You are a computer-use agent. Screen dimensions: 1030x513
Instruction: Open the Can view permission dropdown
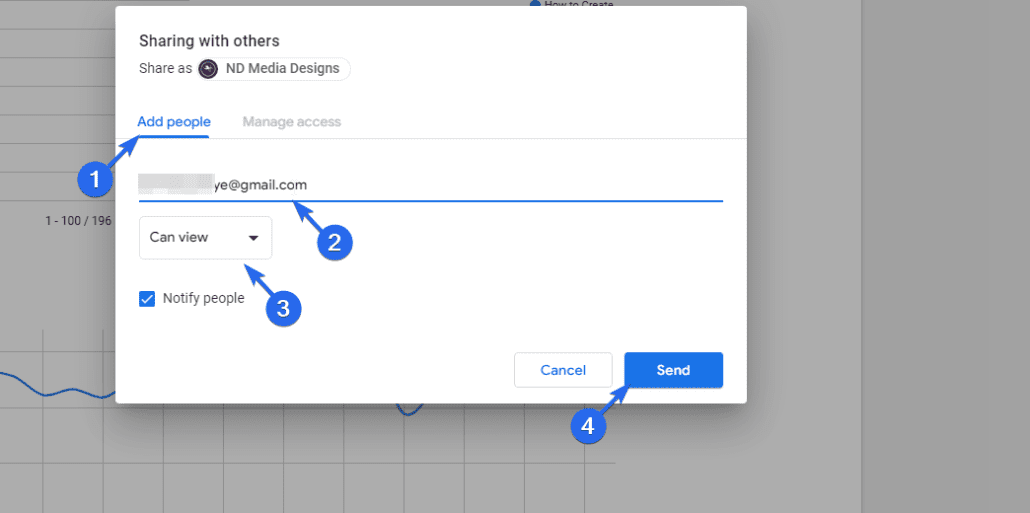[x=206, y=238]
